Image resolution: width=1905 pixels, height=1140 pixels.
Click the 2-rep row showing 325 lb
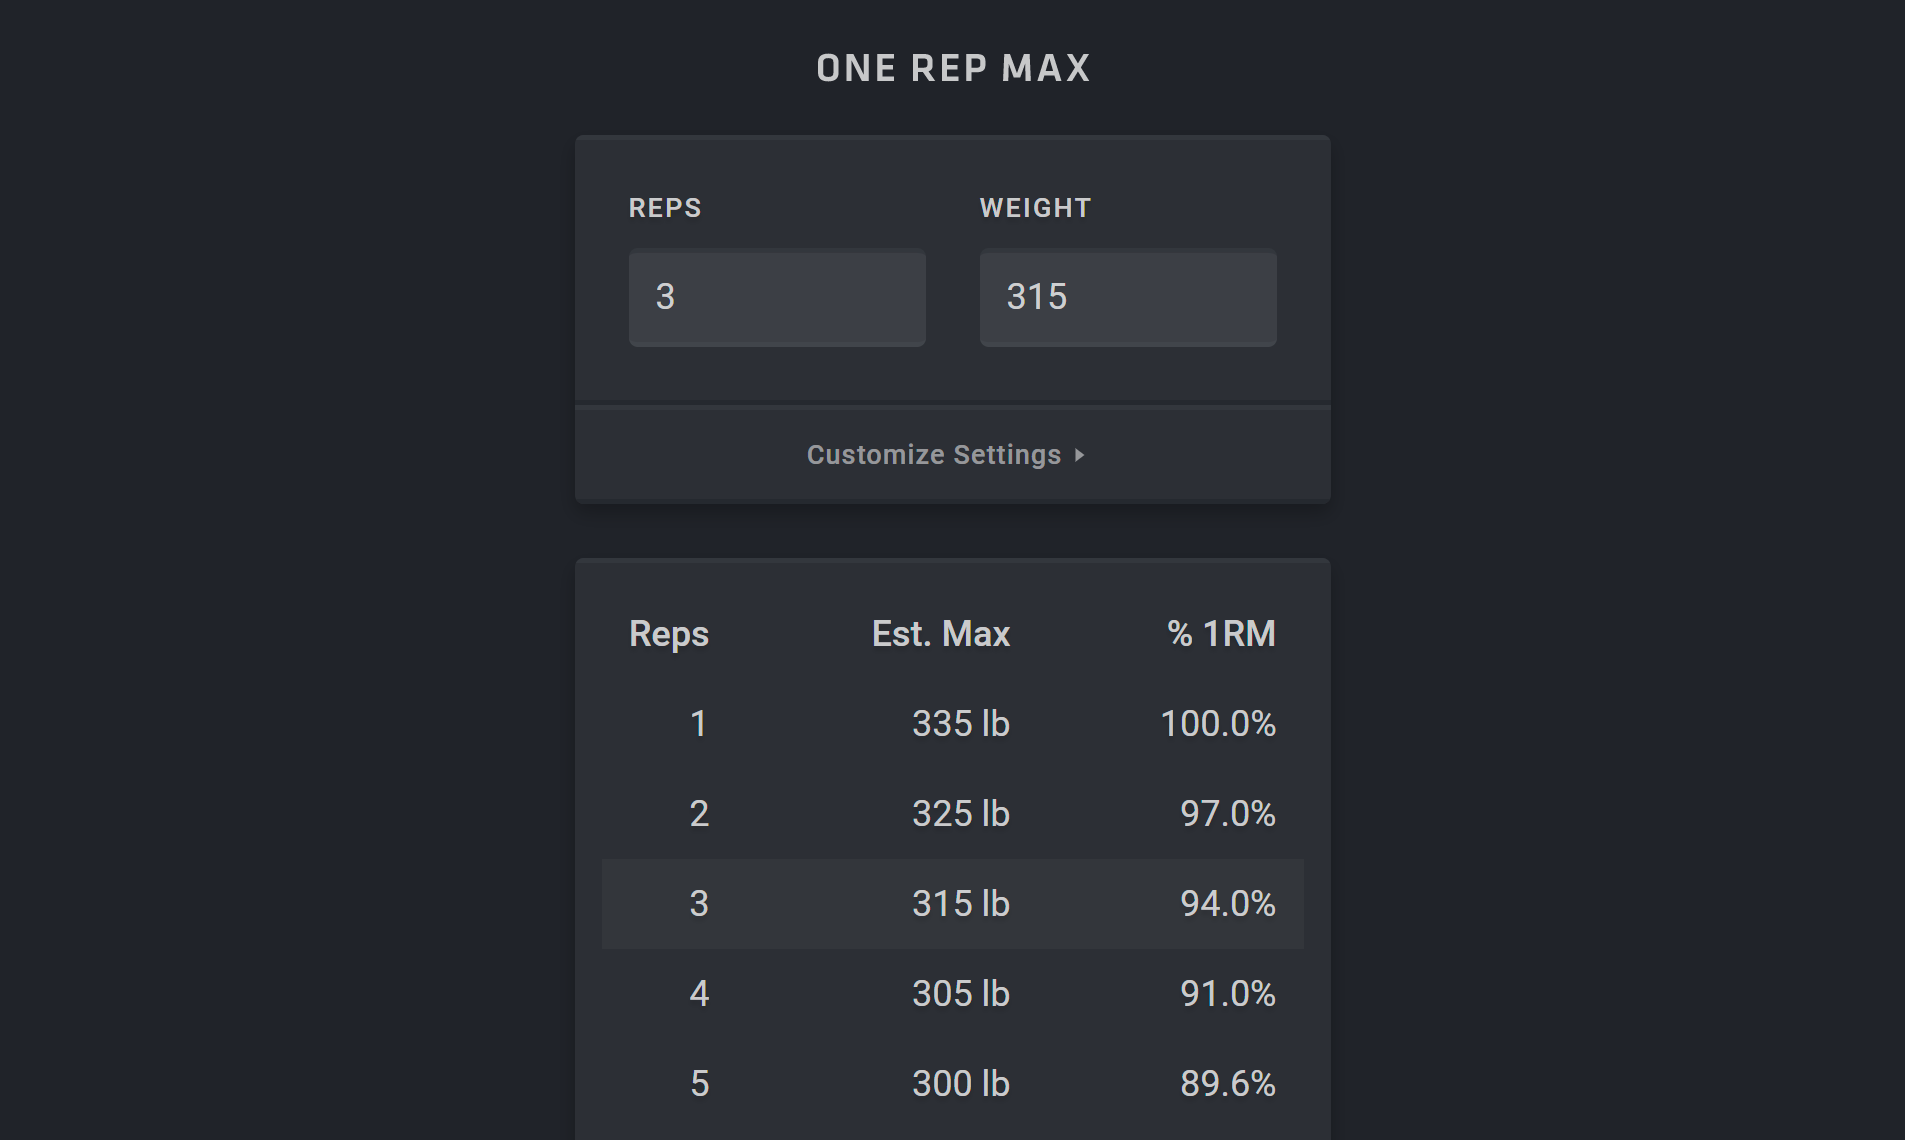(x=951, y=813)
